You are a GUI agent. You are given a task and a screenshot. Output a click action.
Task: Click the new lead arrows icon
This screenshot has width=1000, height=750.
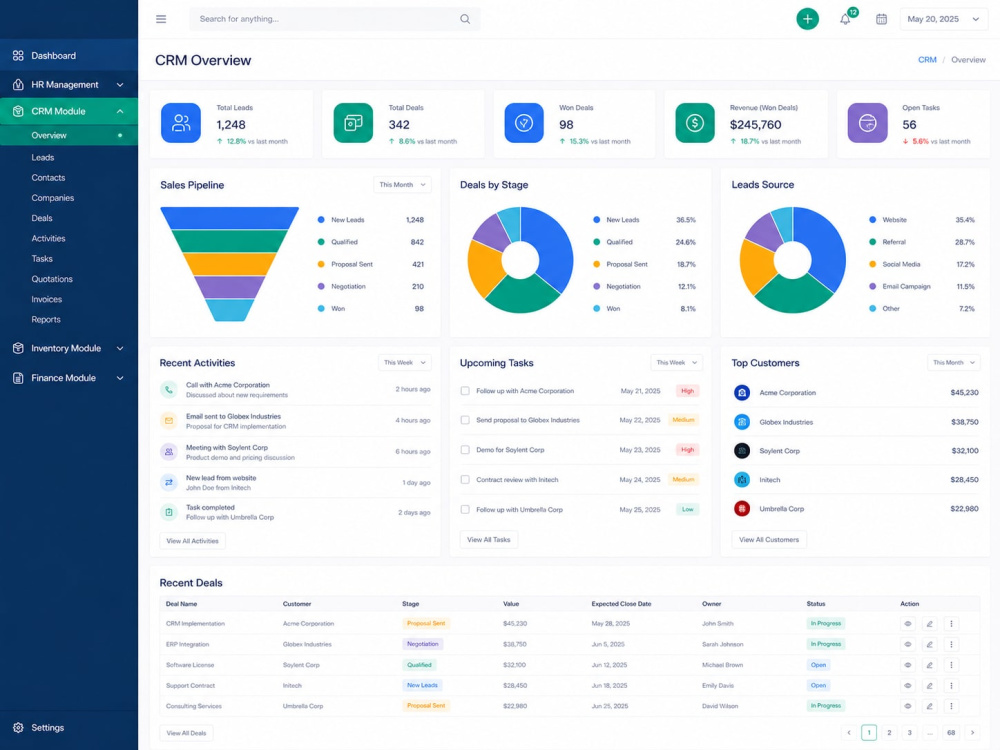pyautogui.click(x=168, y=482)
